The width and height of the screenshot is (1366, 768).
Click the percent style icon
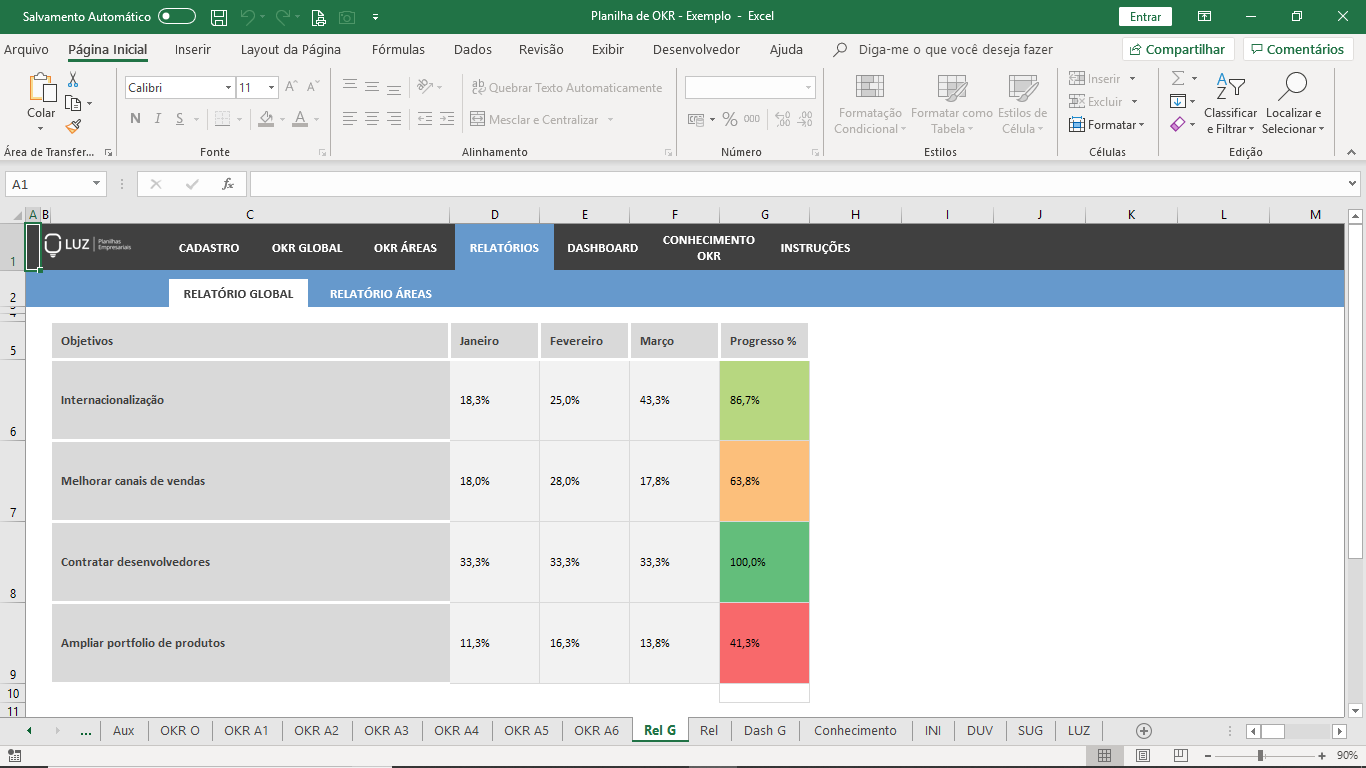coord(730,119)
